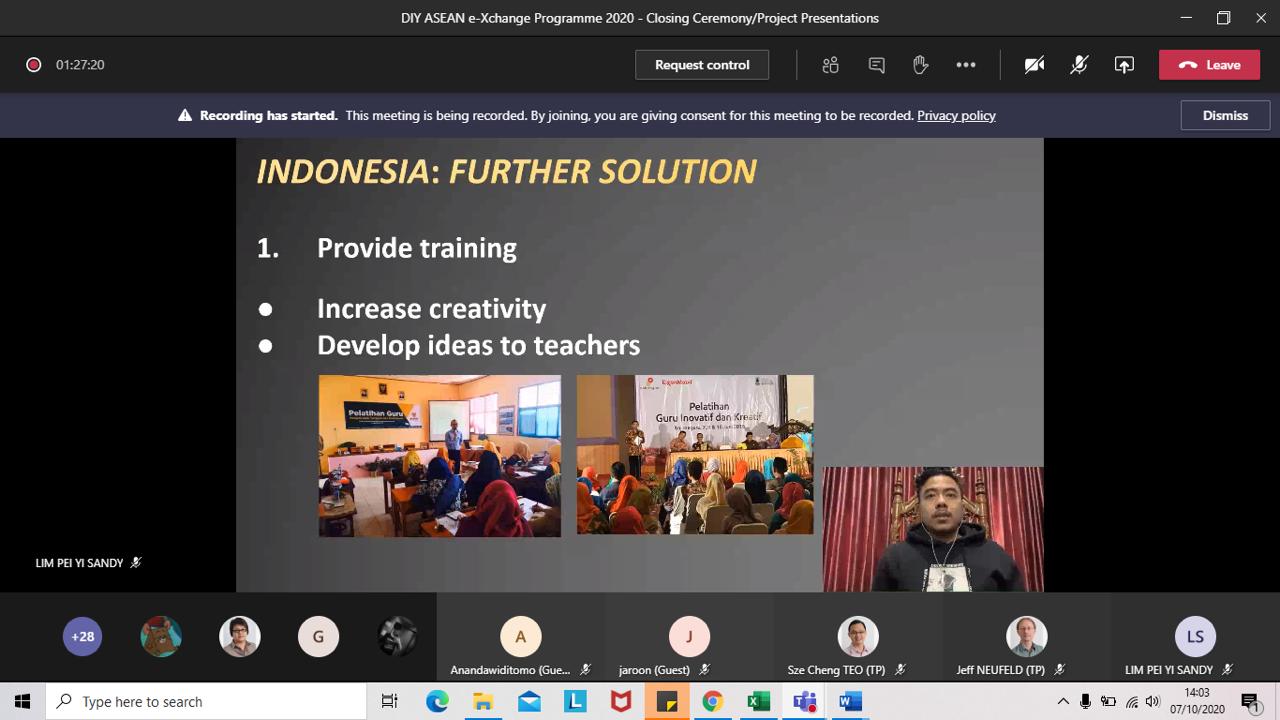This screenshot has height=720, width=1280.
Task: Select the Jeff NEUFELD participant tile
Action: [x=1026, y=637]
